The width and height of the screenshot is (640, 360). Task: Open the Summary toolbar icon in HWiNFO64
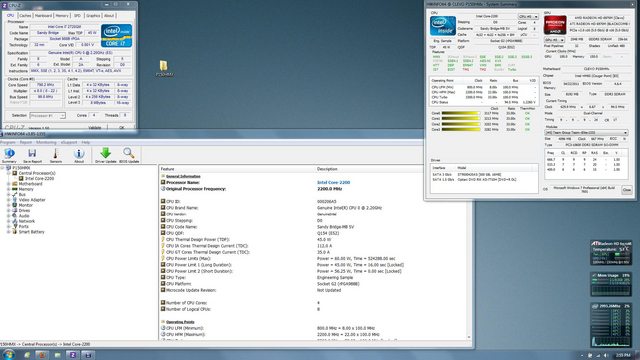pyautogui.click(x=9, y=156)
